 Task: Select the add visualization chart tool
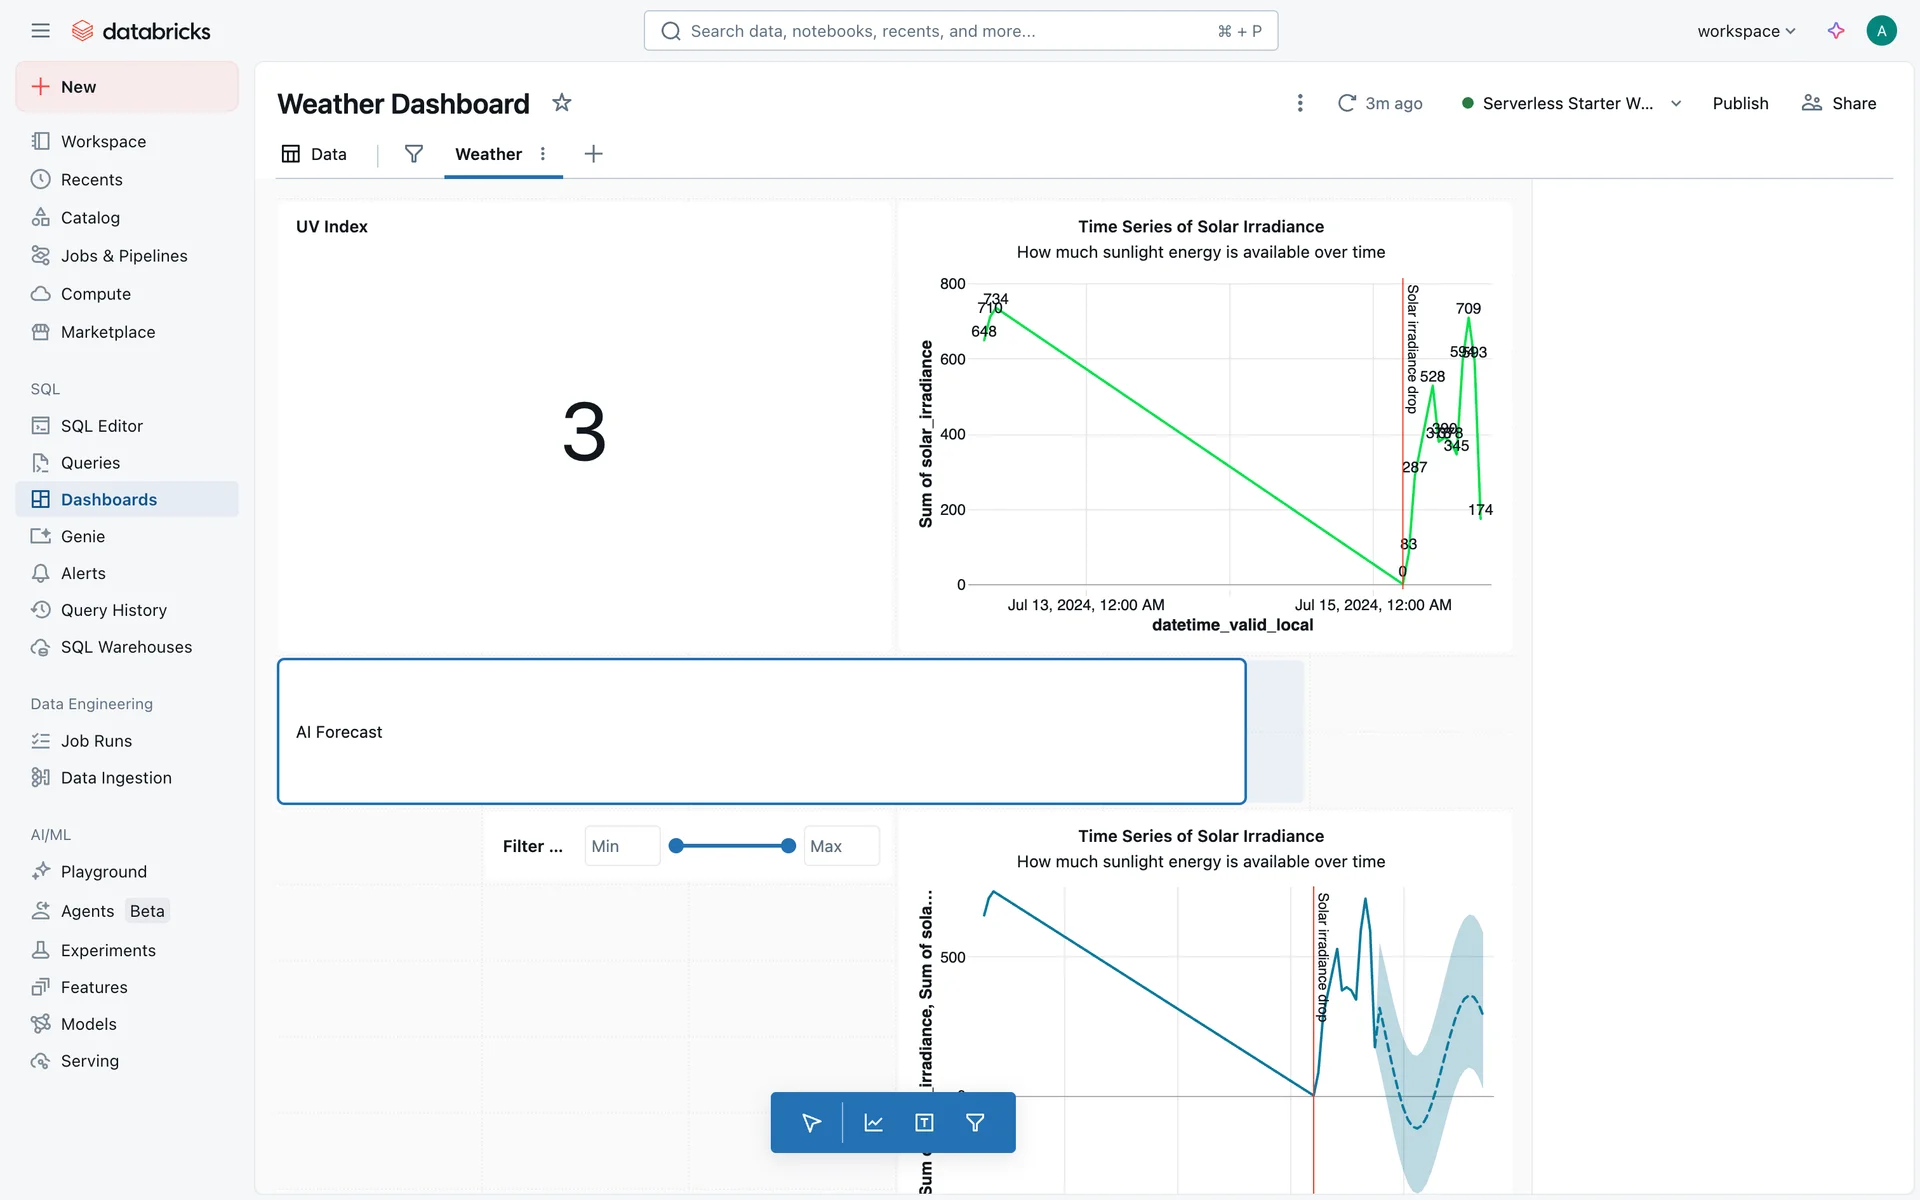[x=873, y=1123]
